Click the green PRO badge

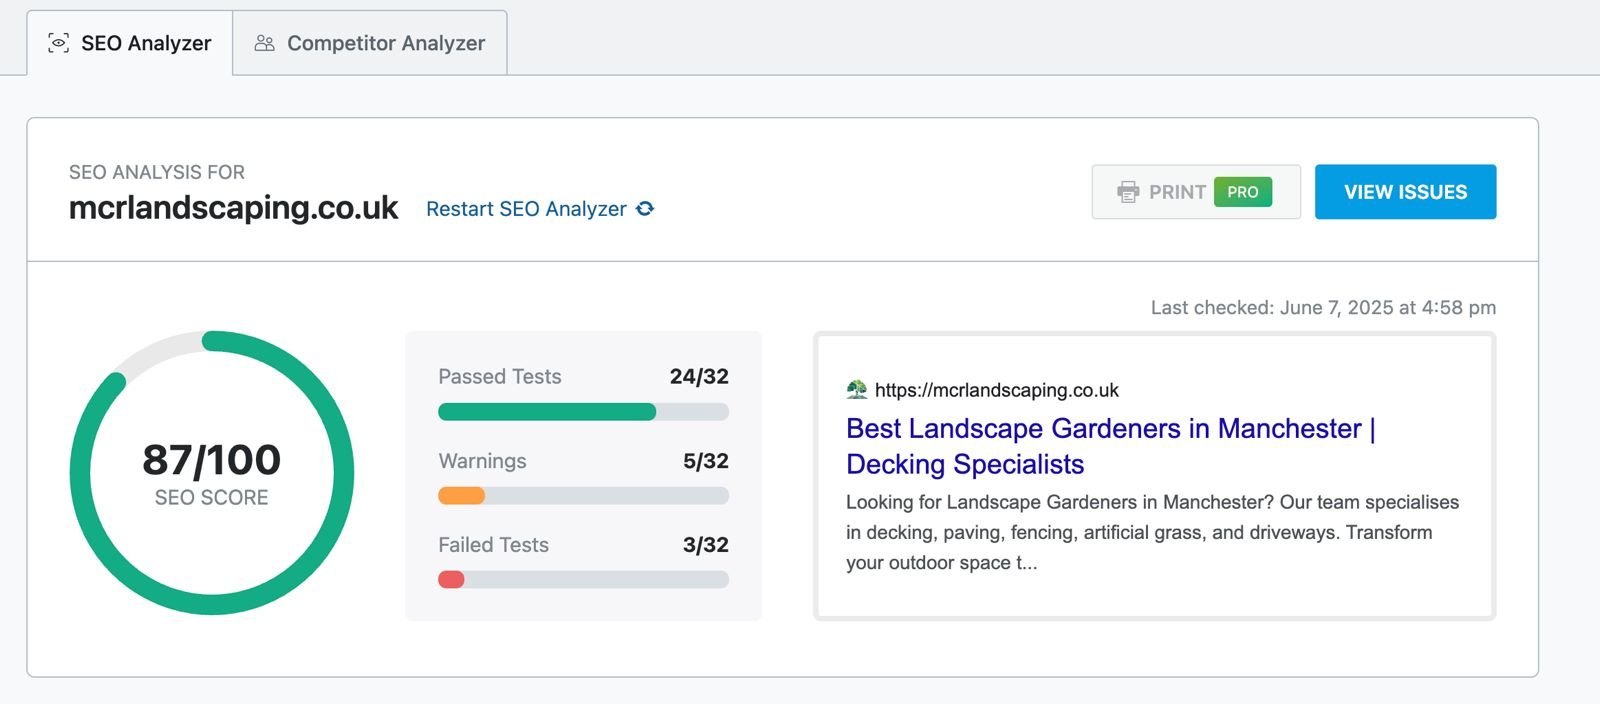1243,192
